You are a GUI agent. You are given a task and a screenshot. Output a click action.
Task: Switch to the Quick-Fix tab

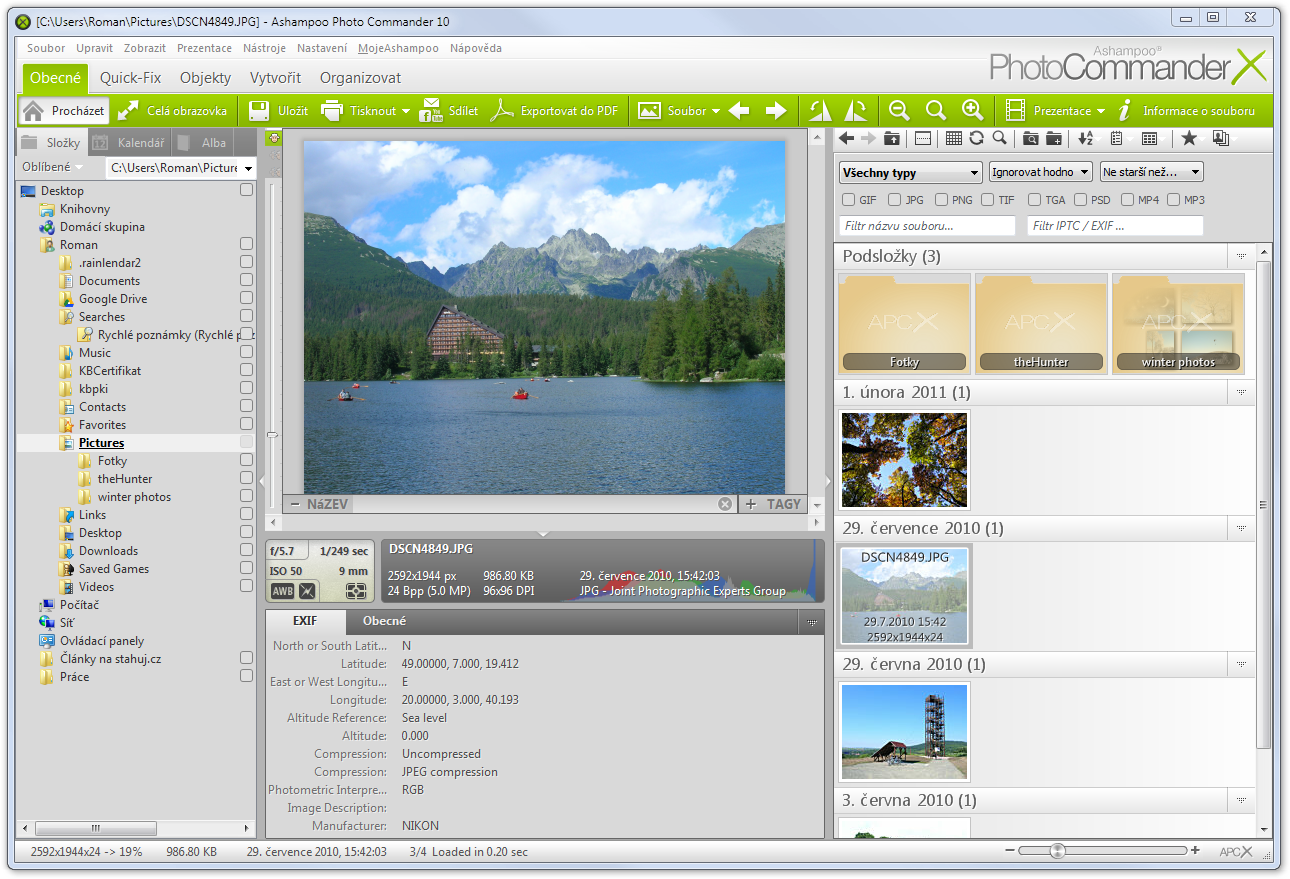[x=130, y=78]
